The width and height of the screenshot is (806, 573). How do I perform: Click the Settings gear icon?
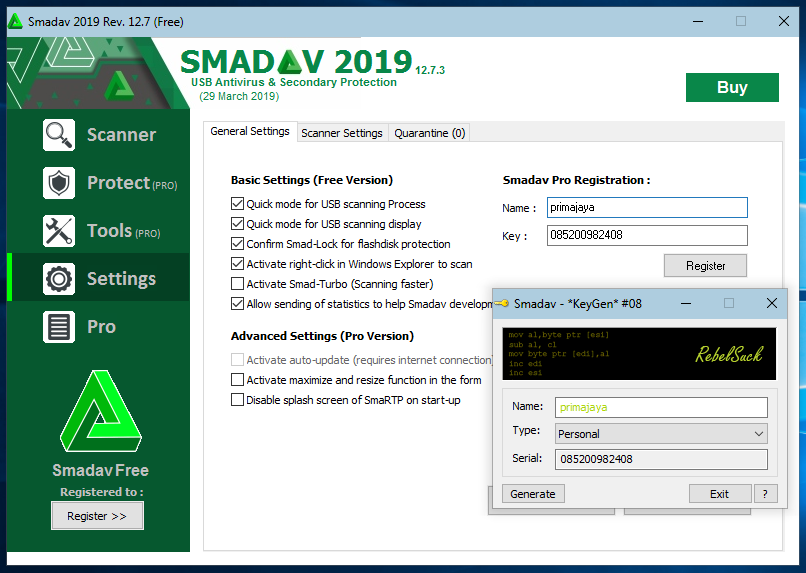click(x=59, y=279)
